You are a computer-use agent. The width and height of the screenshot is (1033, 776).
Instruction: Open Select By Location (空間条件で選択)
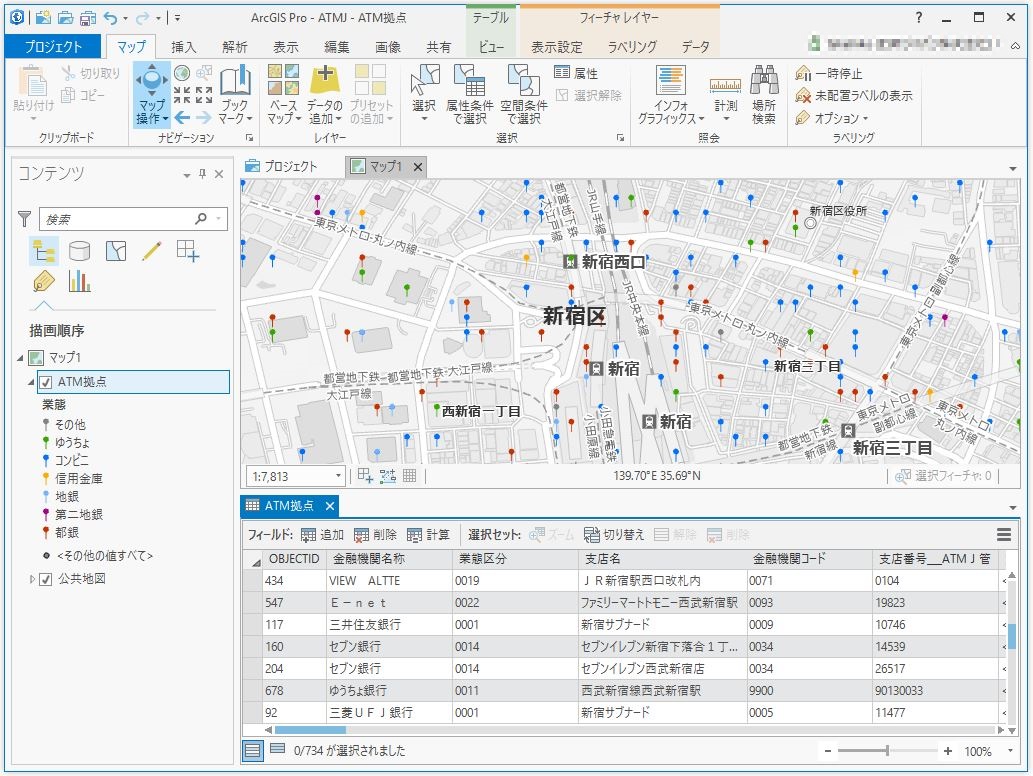click(524, 94)
